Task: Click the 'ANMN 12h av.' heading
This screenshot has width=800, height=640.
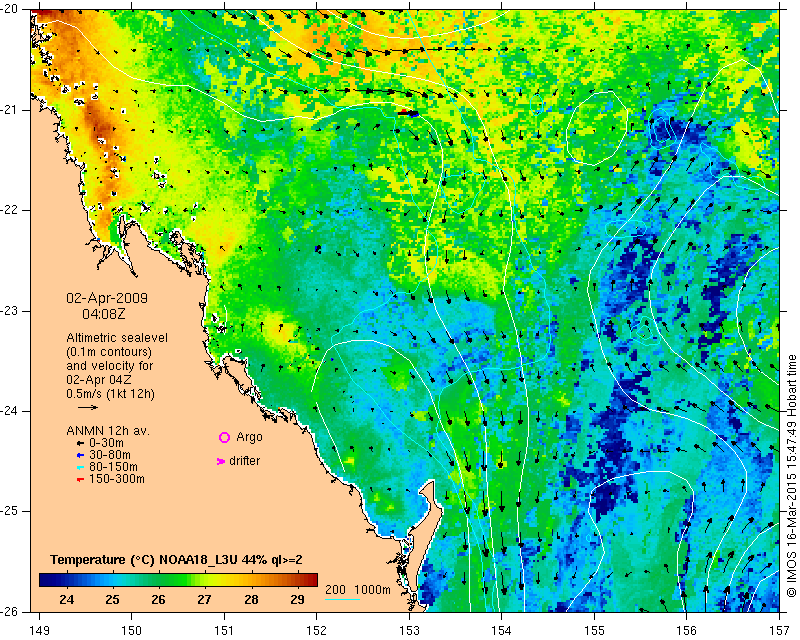Action: coord(108,431)
